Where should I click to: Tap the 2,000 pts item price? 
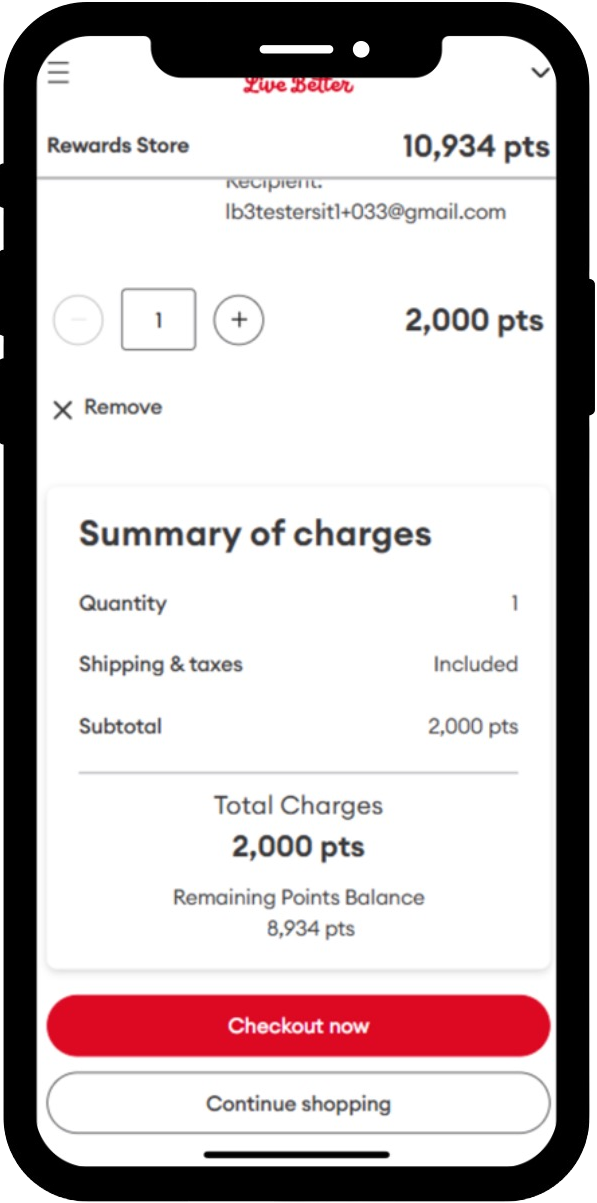pos(474,321)
